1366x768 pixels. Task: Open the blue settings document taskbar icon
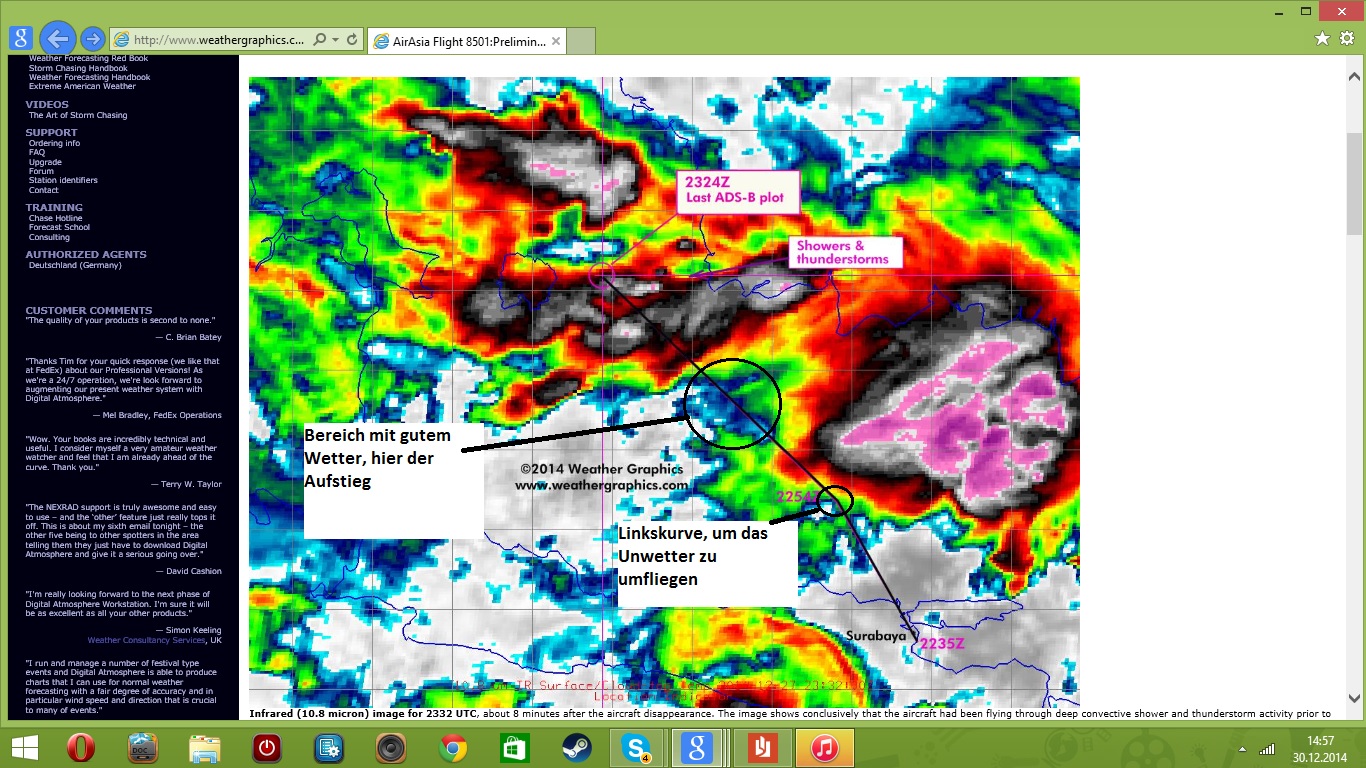coord(328,748)
